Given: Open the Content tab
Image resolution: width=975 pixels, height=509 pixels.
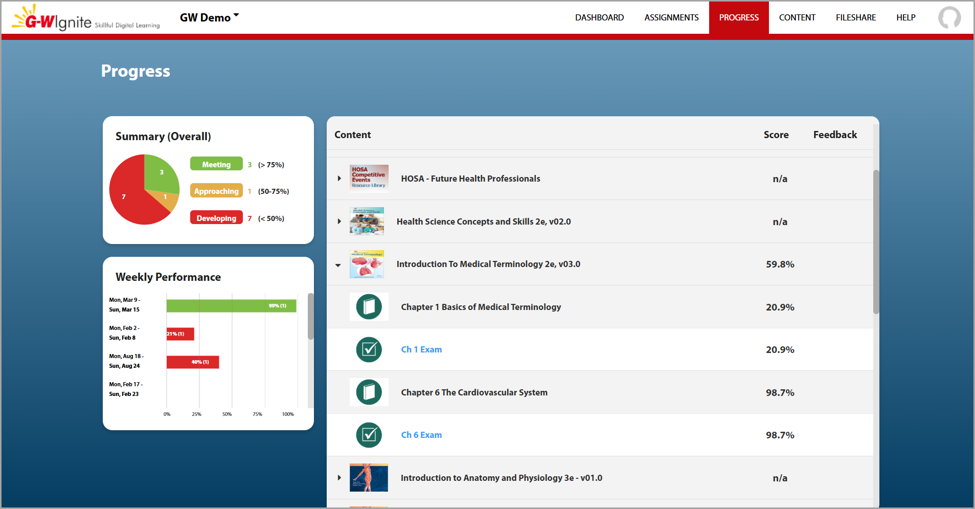Looking at the screenshot, I should [797, 17].
